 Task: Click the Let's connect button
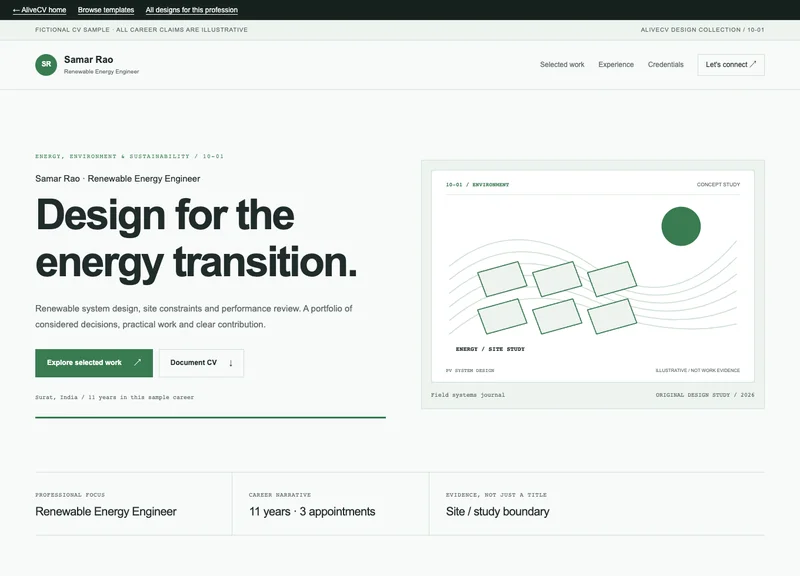coord(731,65)
